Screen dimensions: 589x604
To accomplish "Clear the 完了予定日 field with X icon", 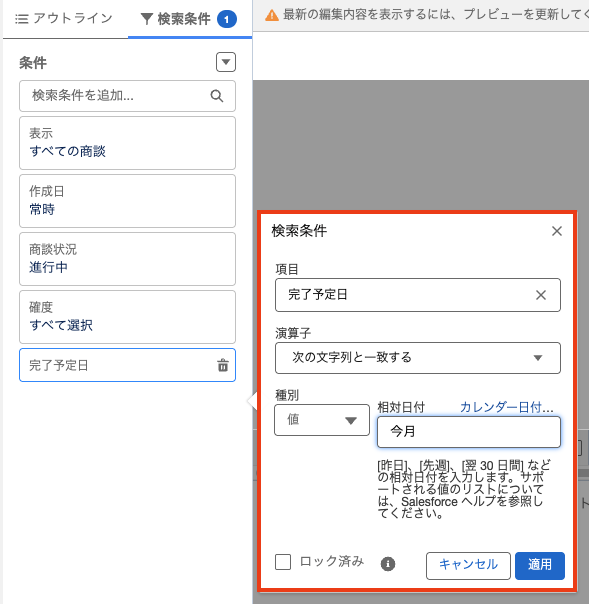I will (541, 295).
